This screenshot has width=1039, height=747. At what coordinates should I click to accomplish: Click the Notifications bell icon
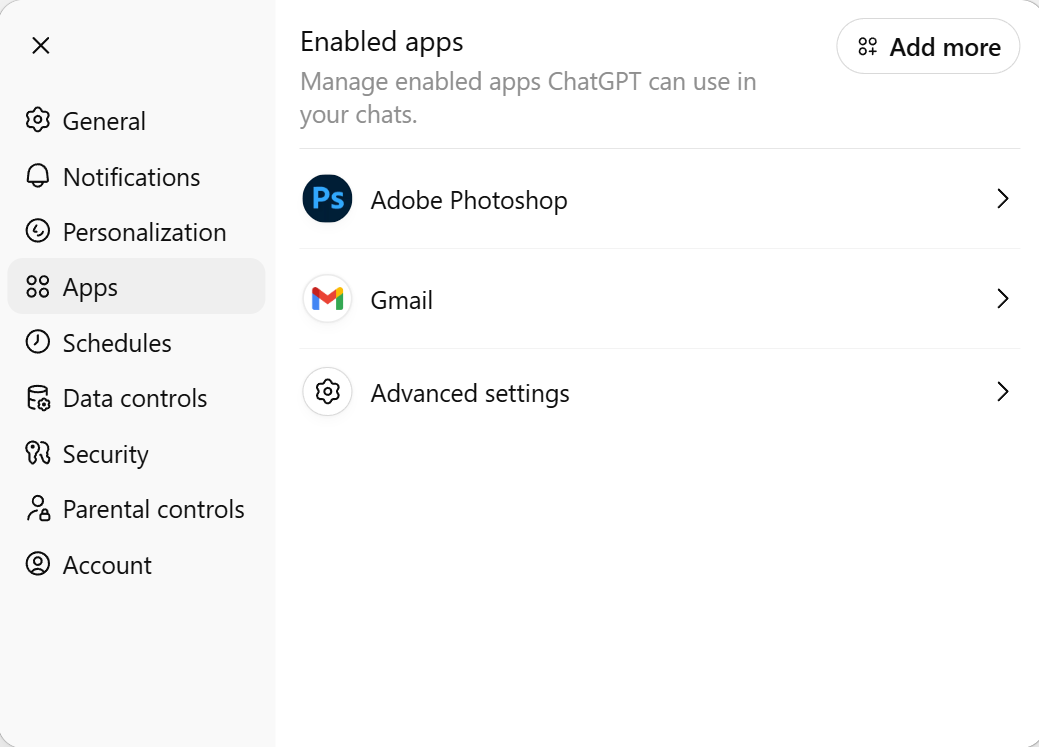pyautogui.click(x=38, y=177)
